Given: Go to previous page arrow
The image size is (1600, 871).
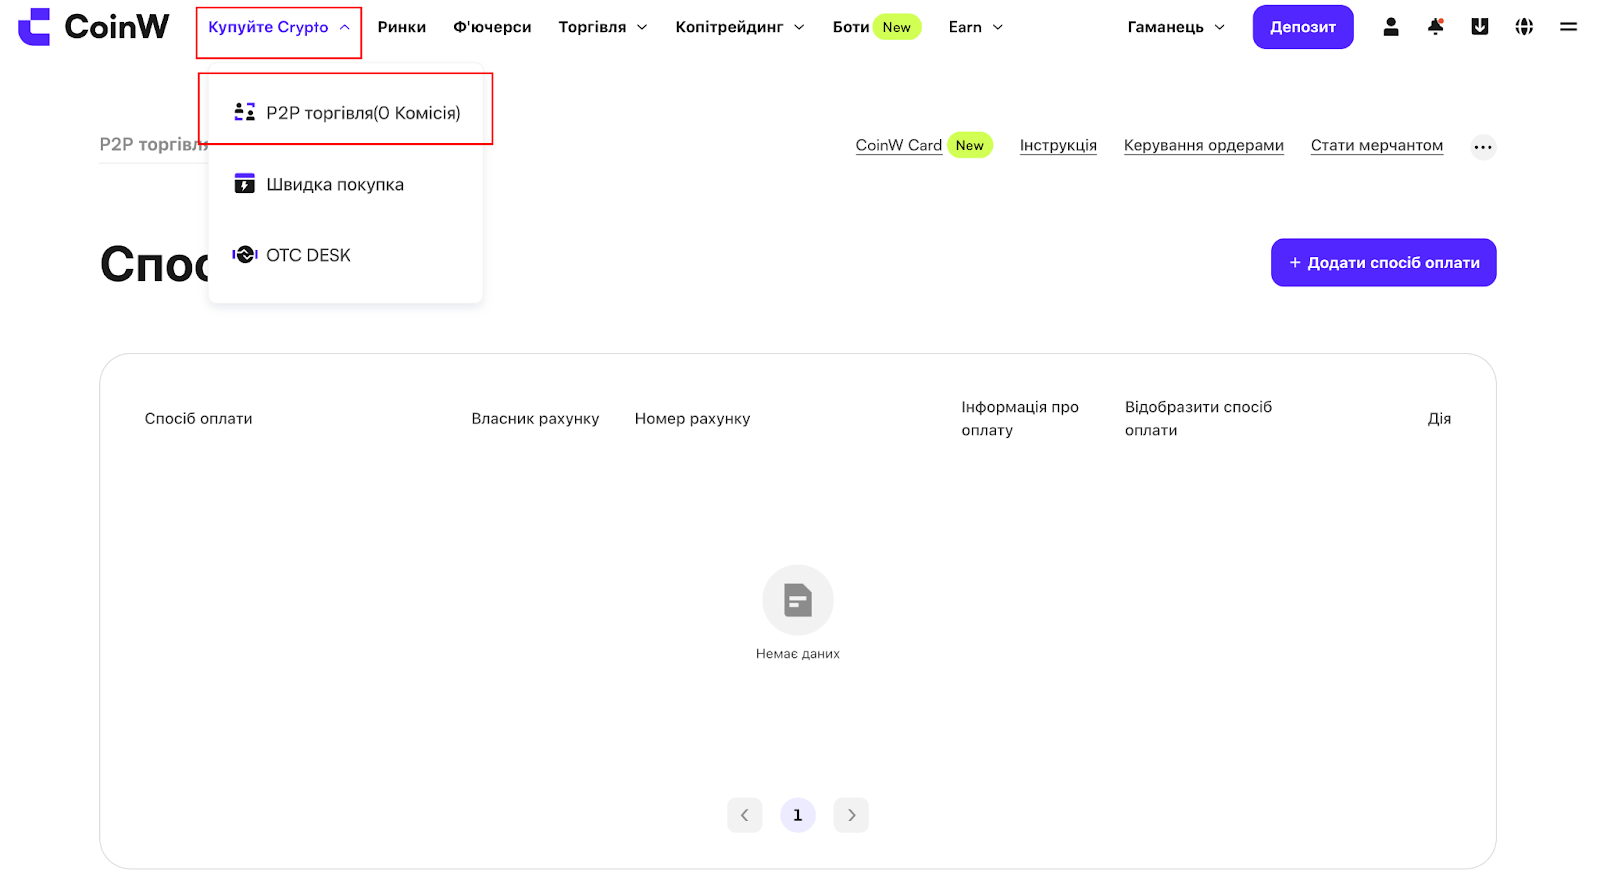Looking at the screenshot, I should [x=744, y=815].
